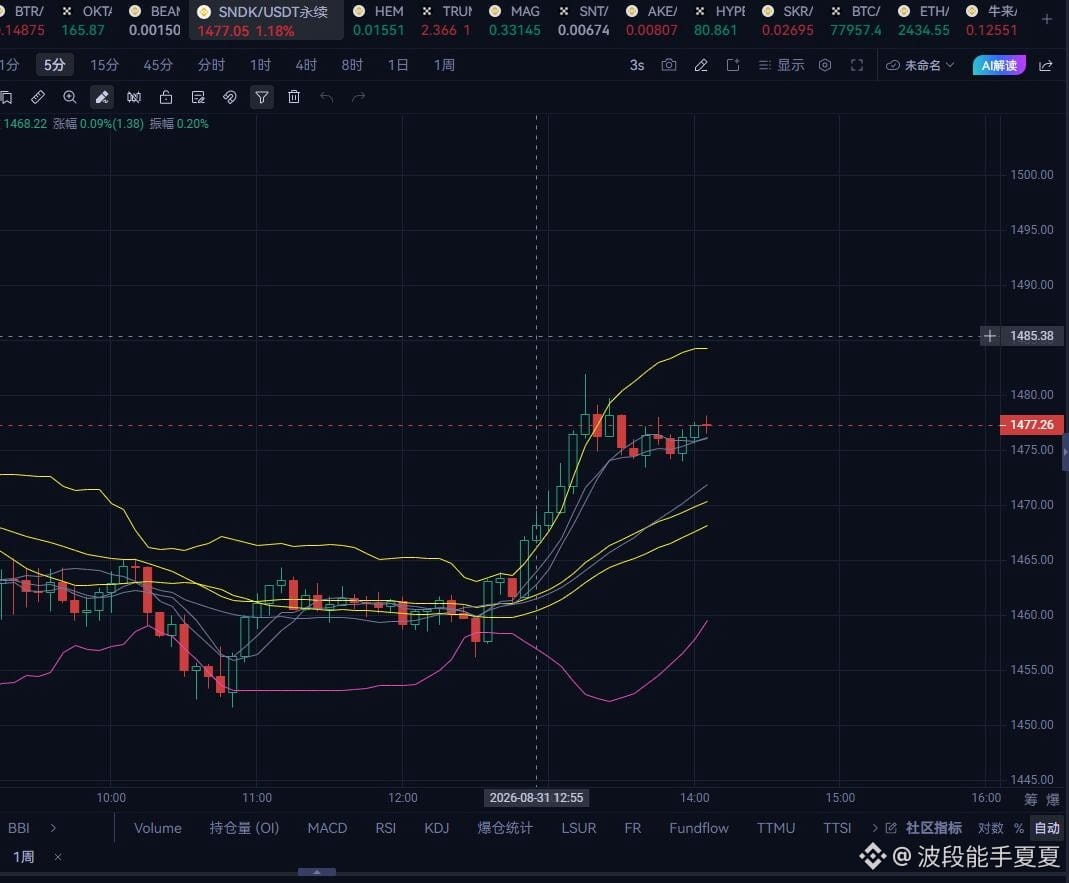Switch to the 45分 timeframe
The width and height of the screenshot is (1069, 883).
pyautogui.click(x=157, y=65)
